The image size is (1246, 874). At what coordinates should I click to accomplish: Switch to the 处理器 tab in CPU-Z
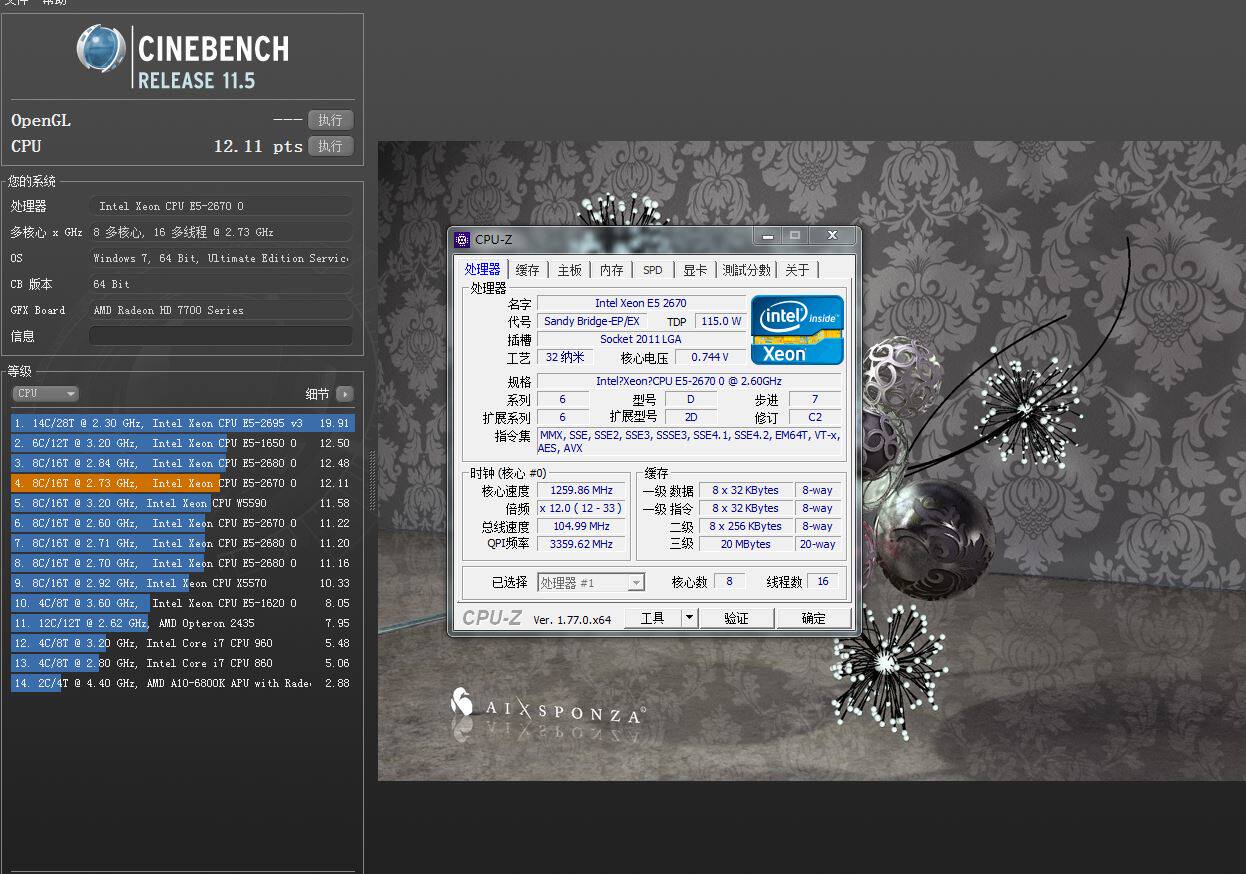pyautogui.click(x=482, y=270)
